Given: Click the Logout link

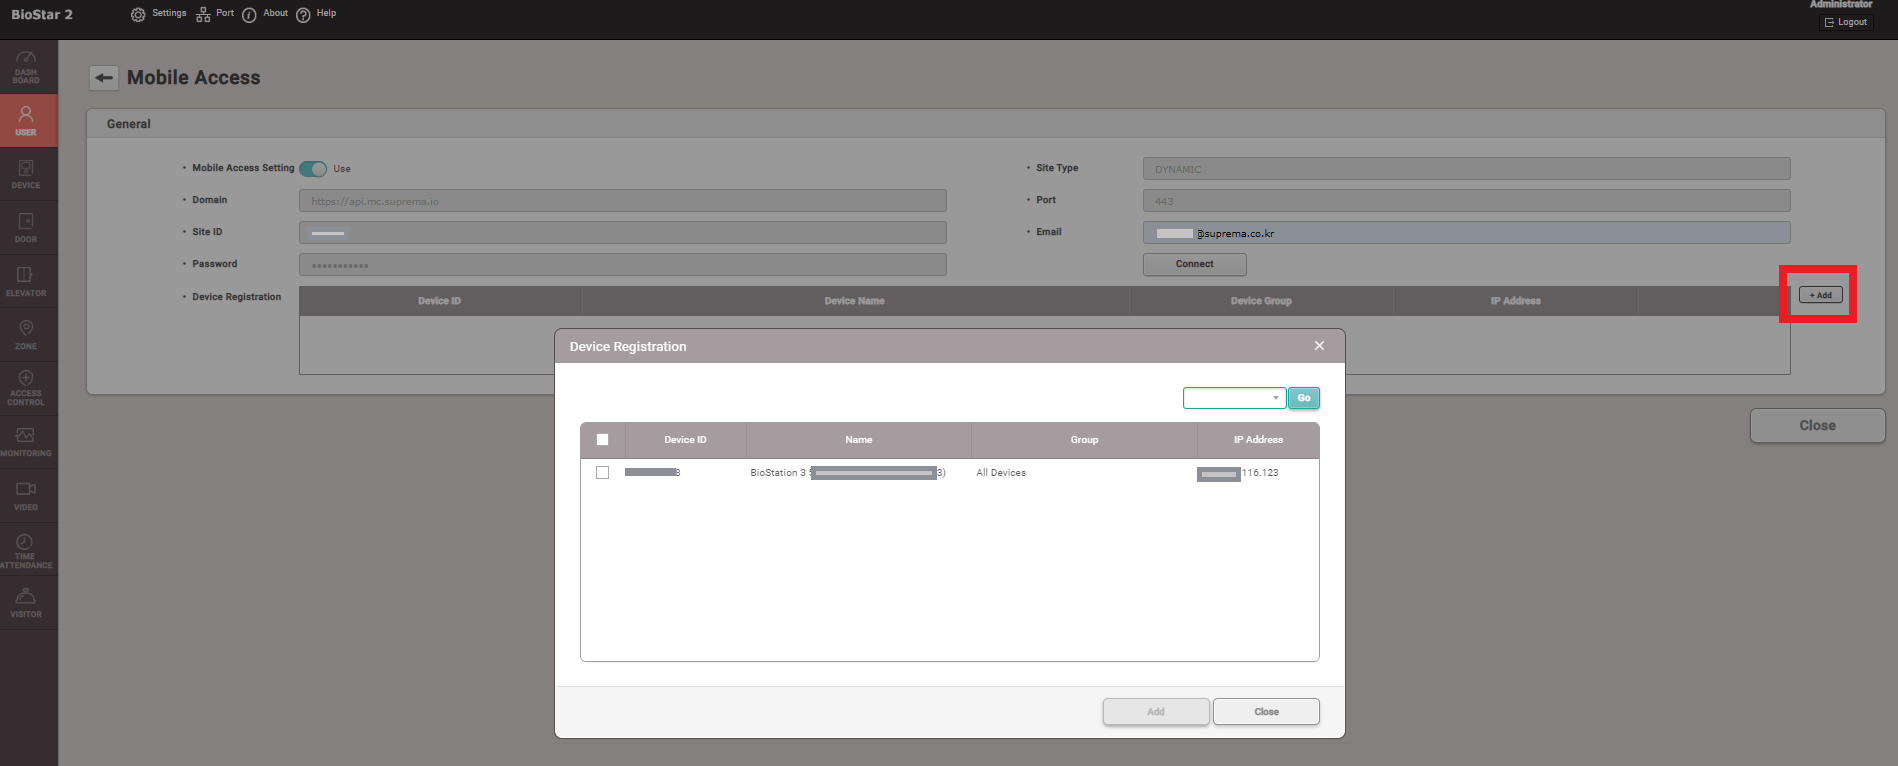Looking at the screenshot, I should click(1845, 22).
